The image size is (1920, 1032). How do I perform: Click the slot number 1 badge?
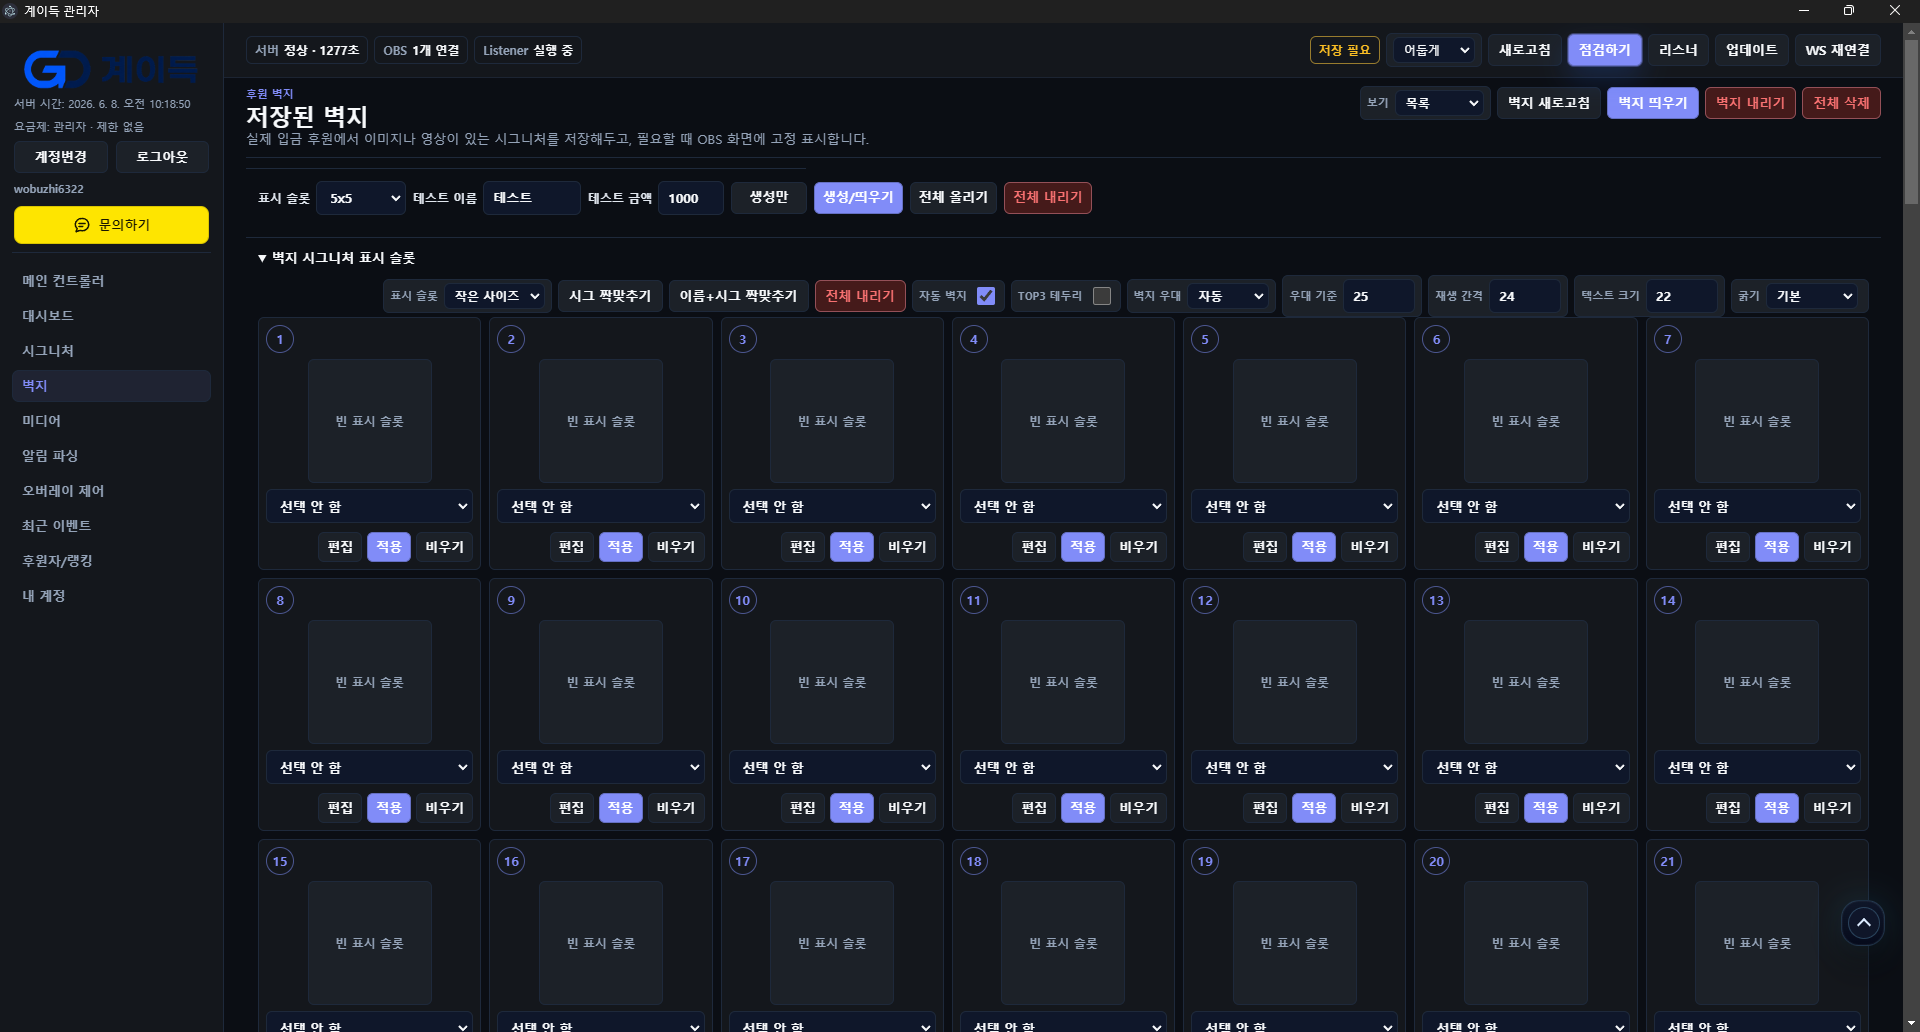(x=280, y=340)
